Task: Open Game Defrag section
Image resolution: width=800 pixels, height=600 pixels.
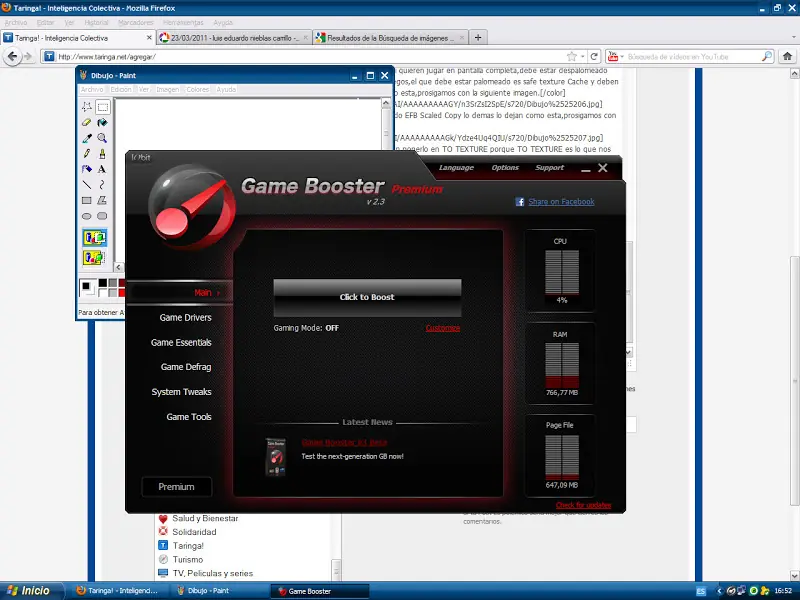Action: point(186,367)
